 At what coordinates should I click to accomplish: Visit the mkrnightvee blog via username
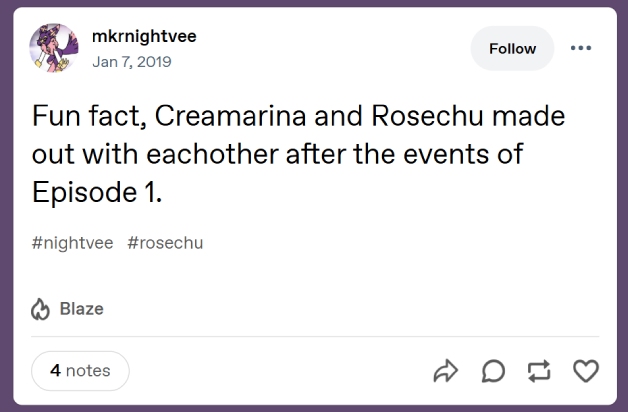pyautogui.click(x=143, y=37)
